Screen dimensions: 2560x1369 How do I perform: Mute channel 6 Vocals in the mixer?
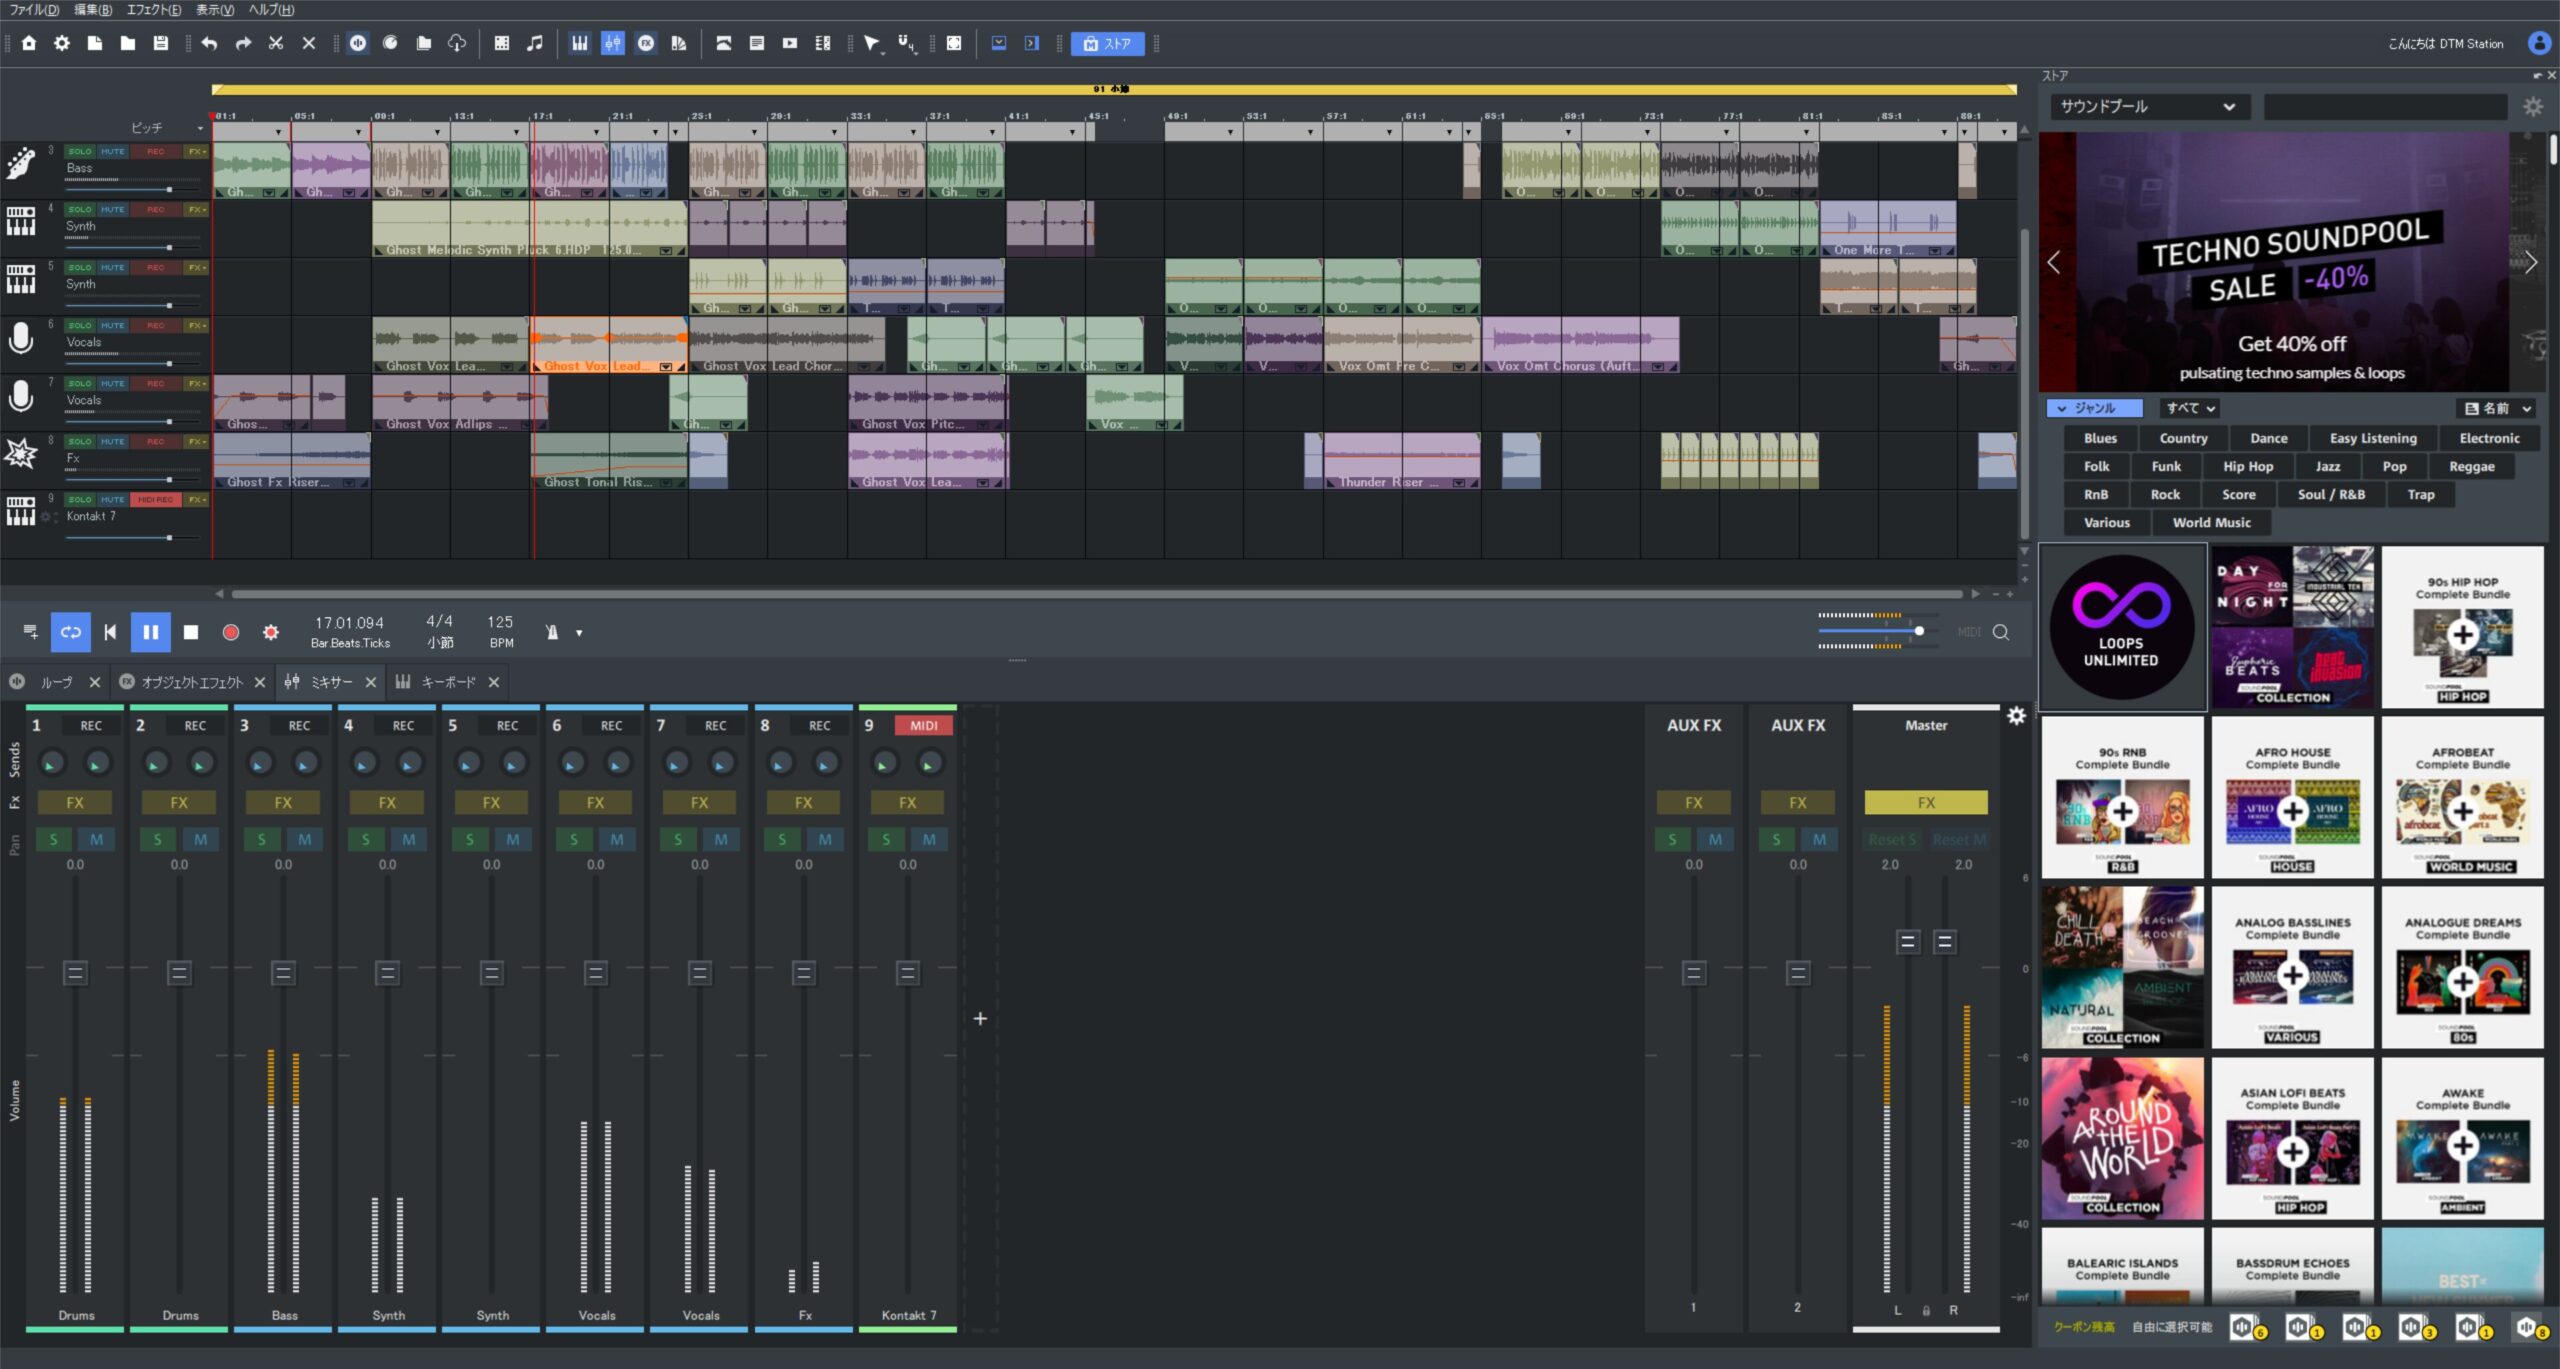617,839
